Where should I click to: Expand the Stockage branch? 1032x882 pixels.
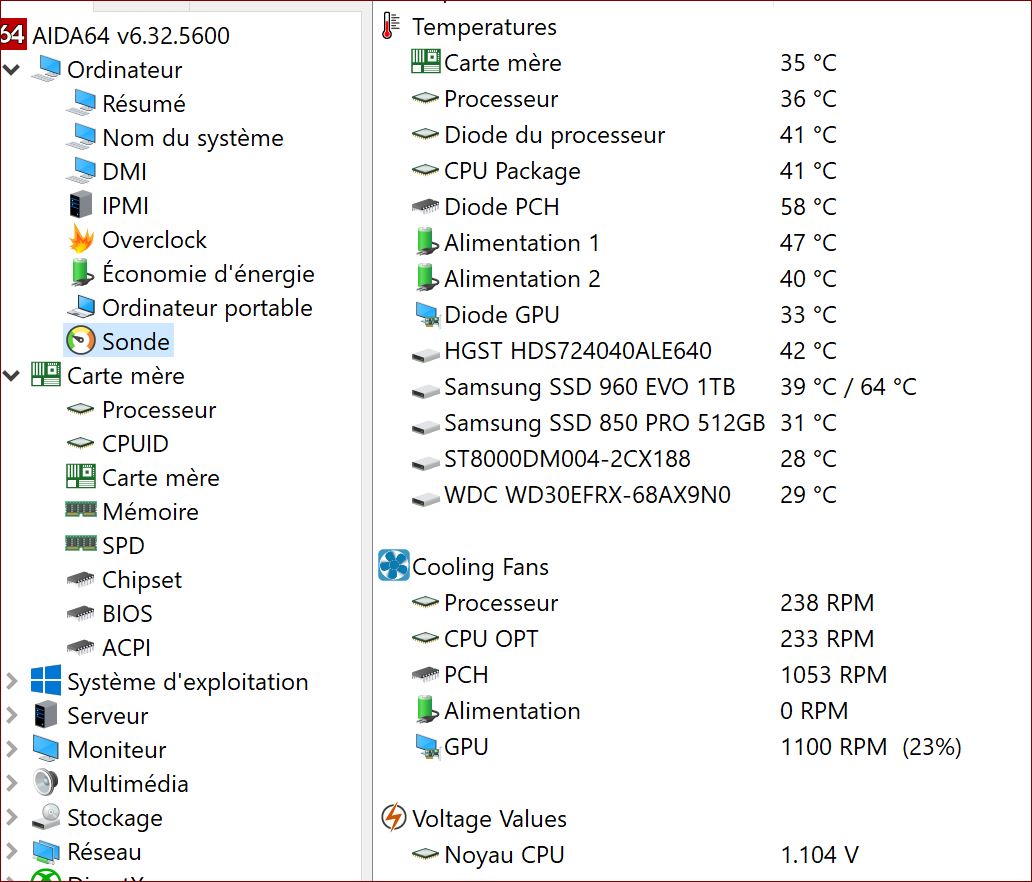(11, 817)
